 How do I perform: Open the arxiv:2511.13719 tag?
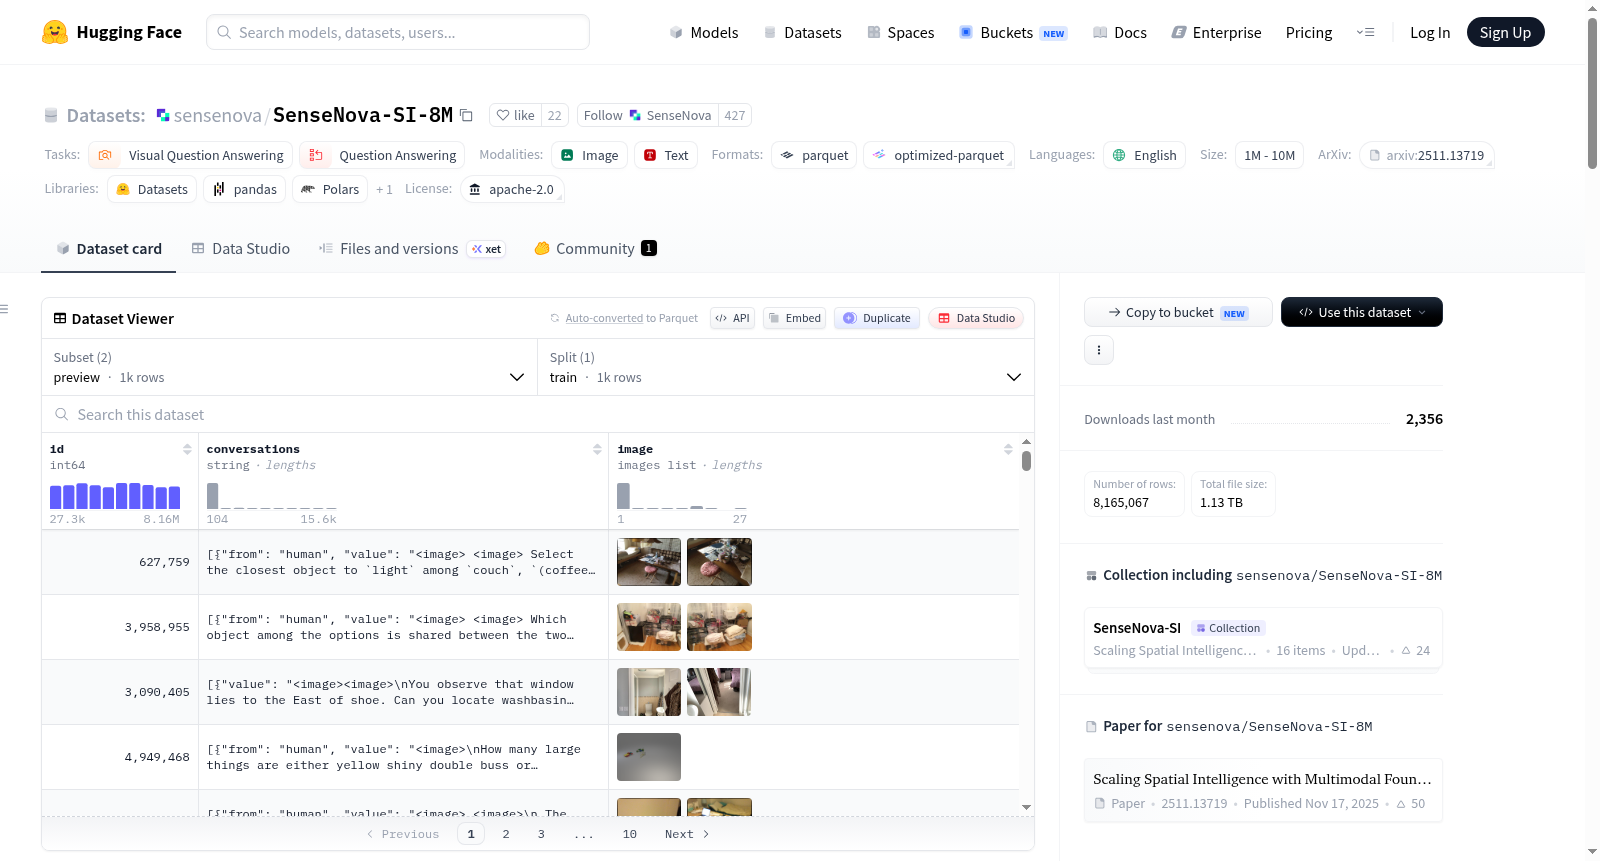coord(1427,155)
